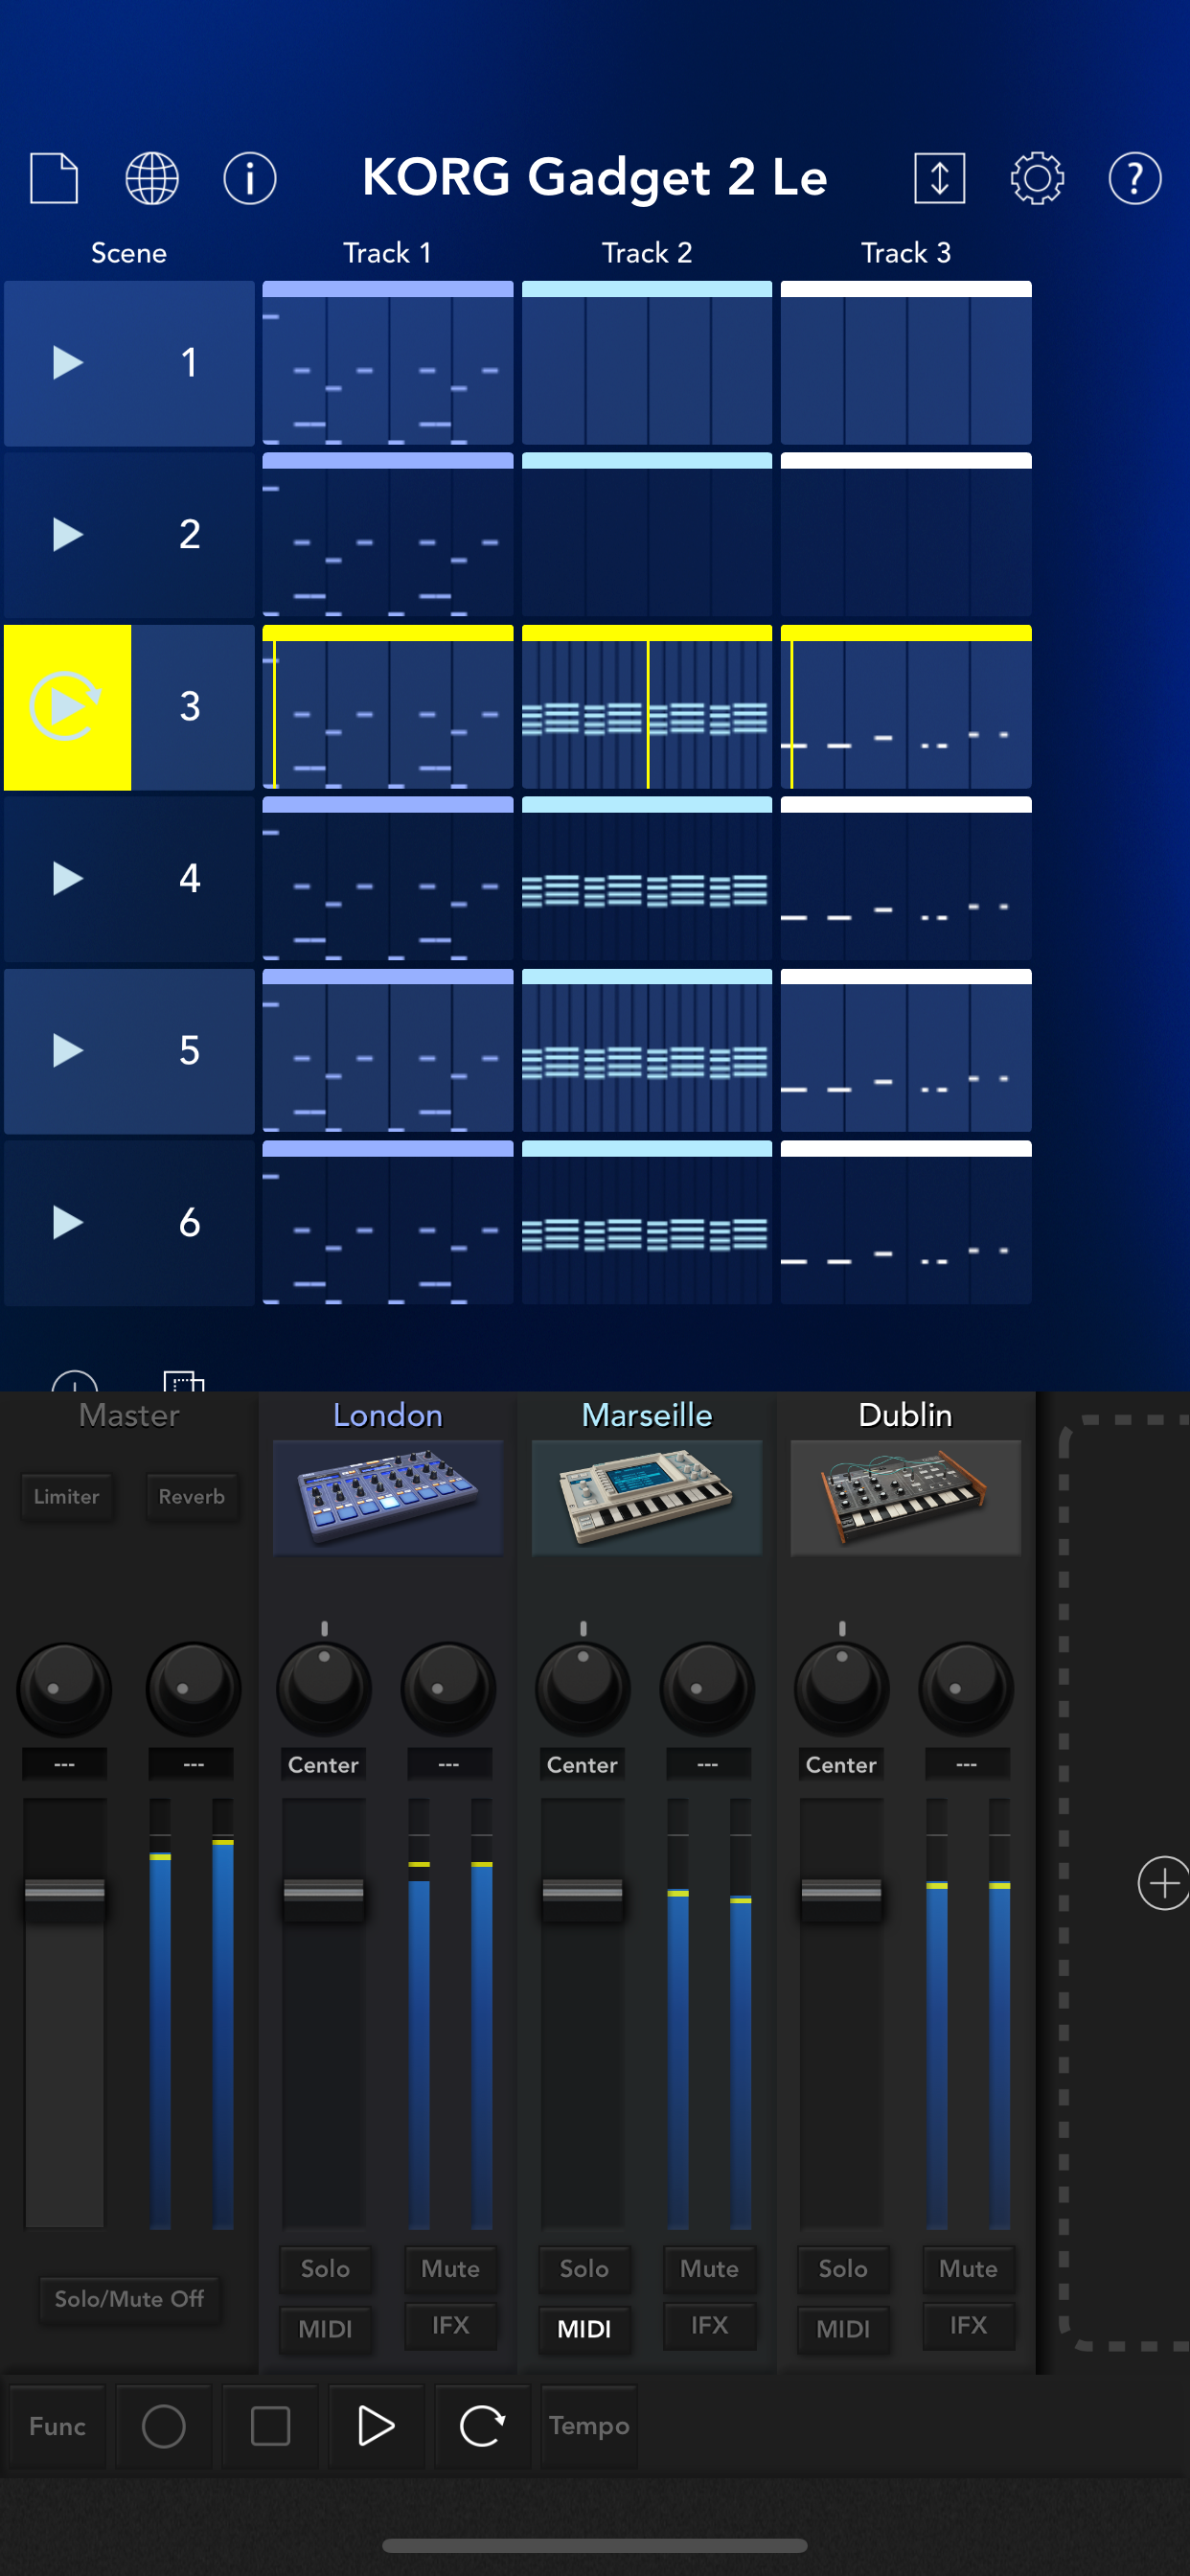The width and height of the screenshot is (1190, 2576).
Task: Select the London track name label
Action: pyautogui.click(x=388, y=1415)
